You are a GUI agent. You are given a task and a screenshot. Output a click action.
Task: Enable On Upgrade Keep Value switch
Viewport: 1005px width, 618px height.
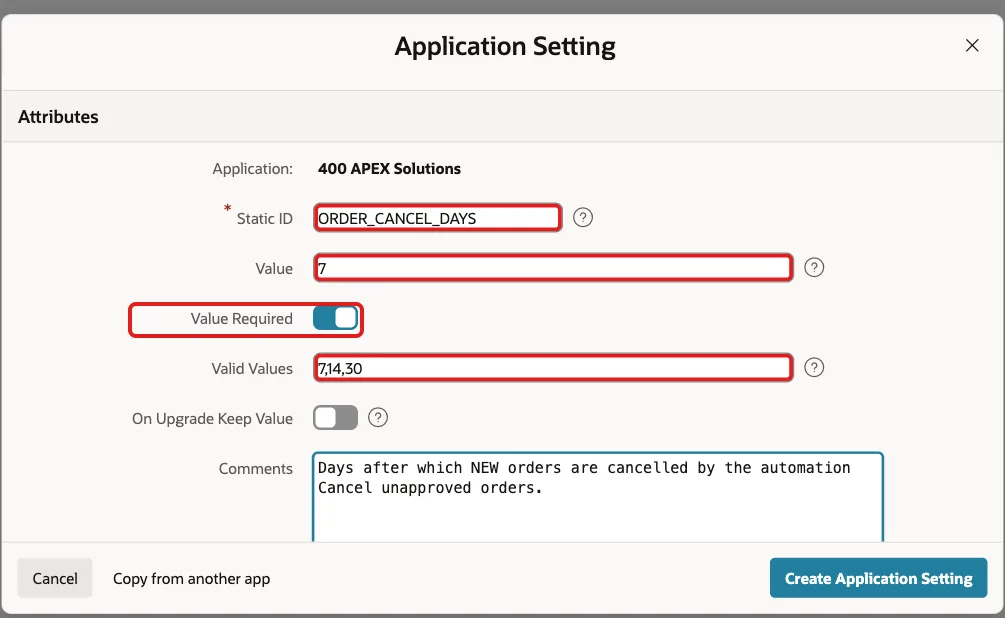click(x=335, y=418)
